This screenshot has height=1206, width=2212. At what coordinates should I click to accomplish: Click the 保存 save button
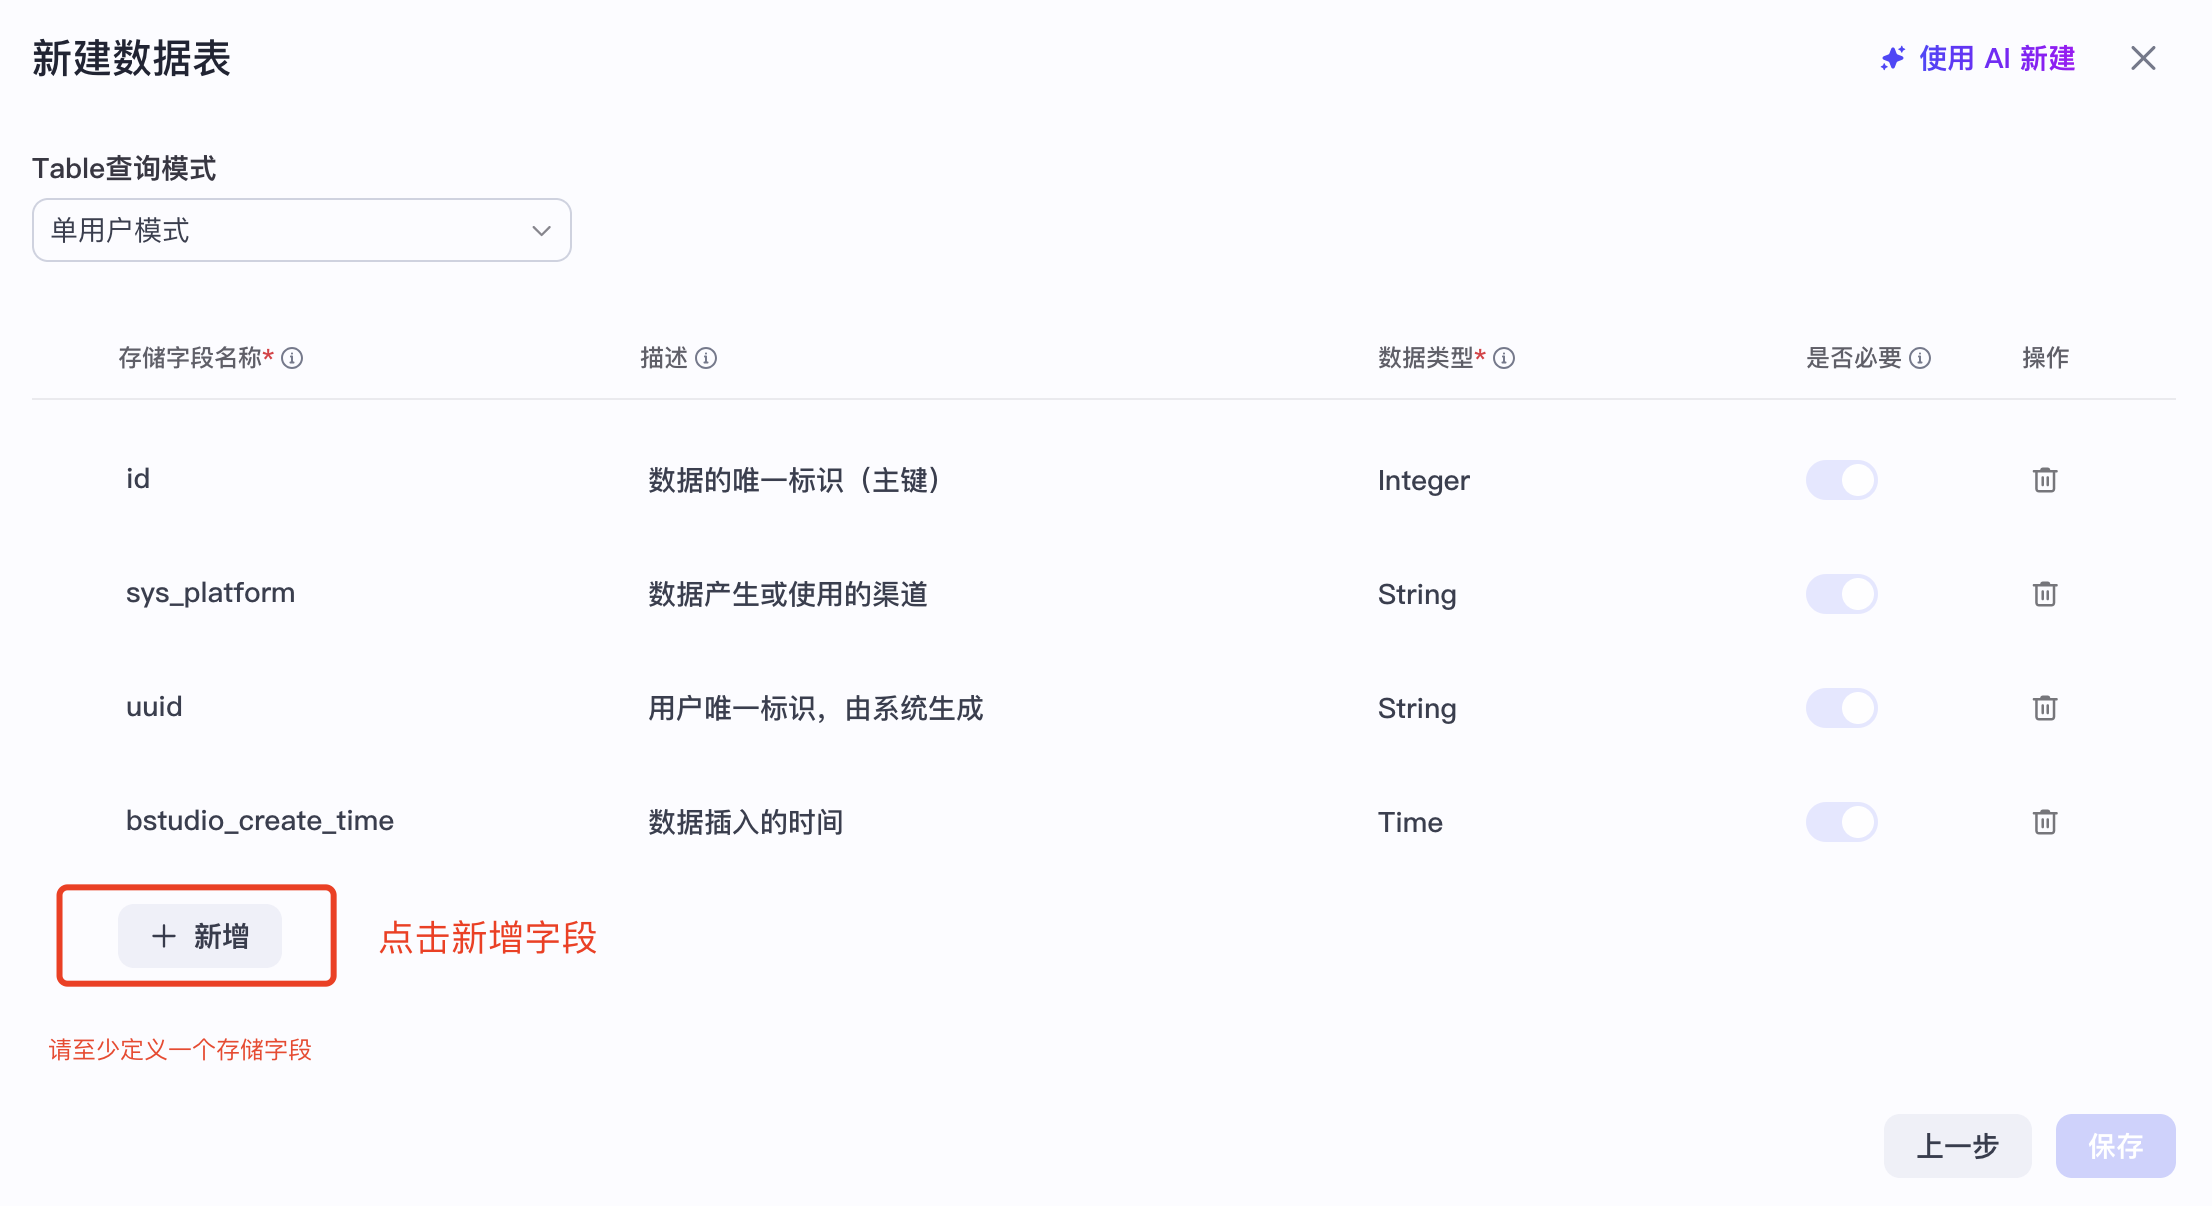coord(2115,1145)
